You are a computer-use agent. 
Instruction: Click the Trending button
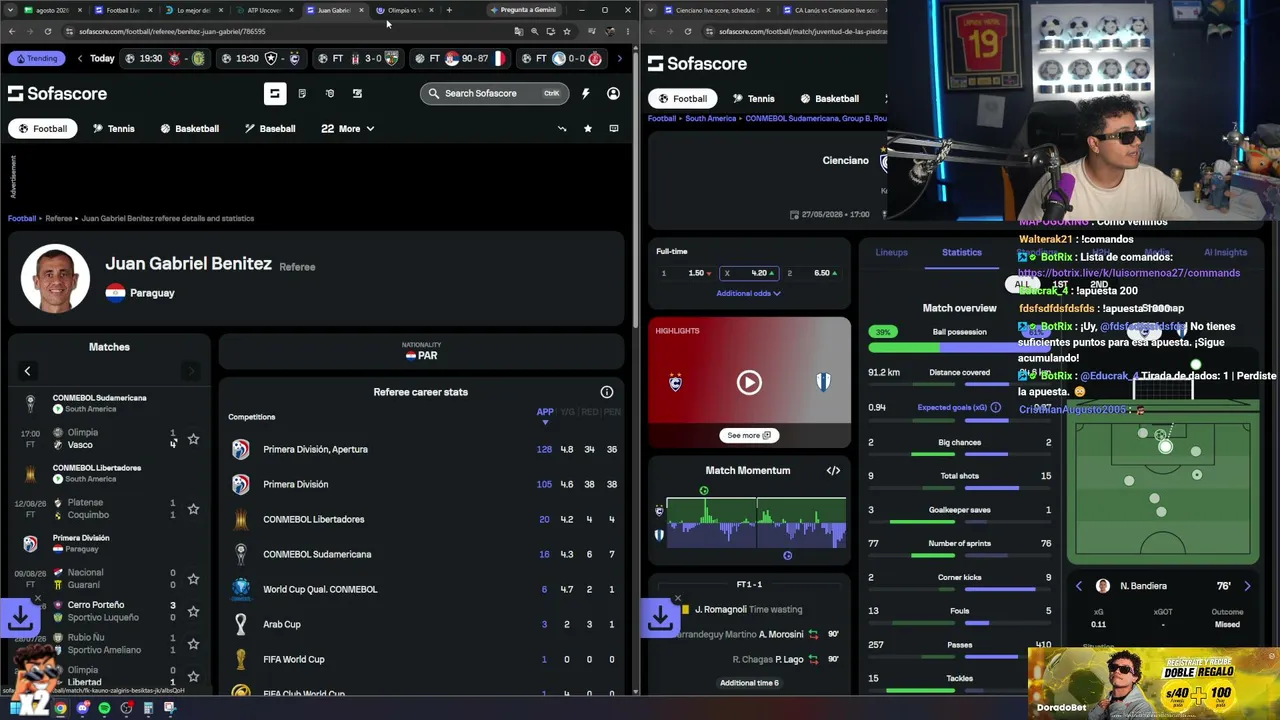(36, 59)
